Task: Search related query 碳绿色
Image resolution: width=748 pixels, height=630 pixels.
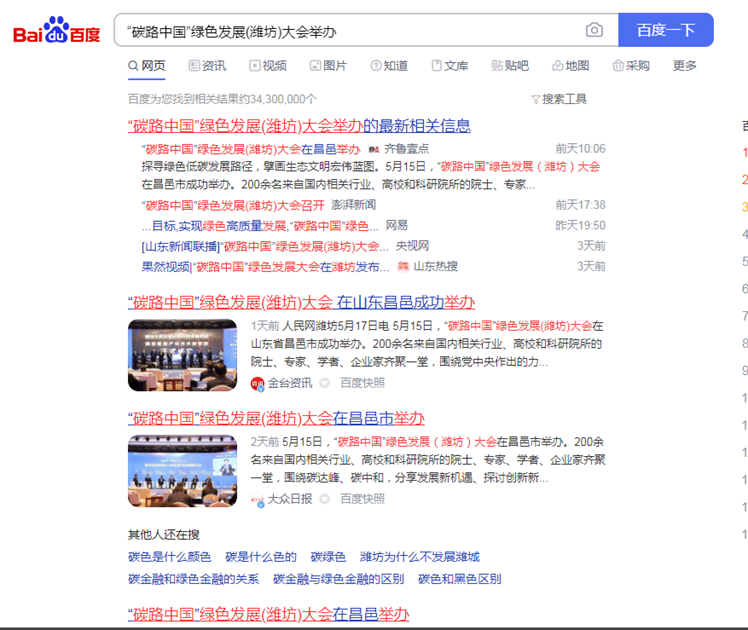Action: pos(328,557)
